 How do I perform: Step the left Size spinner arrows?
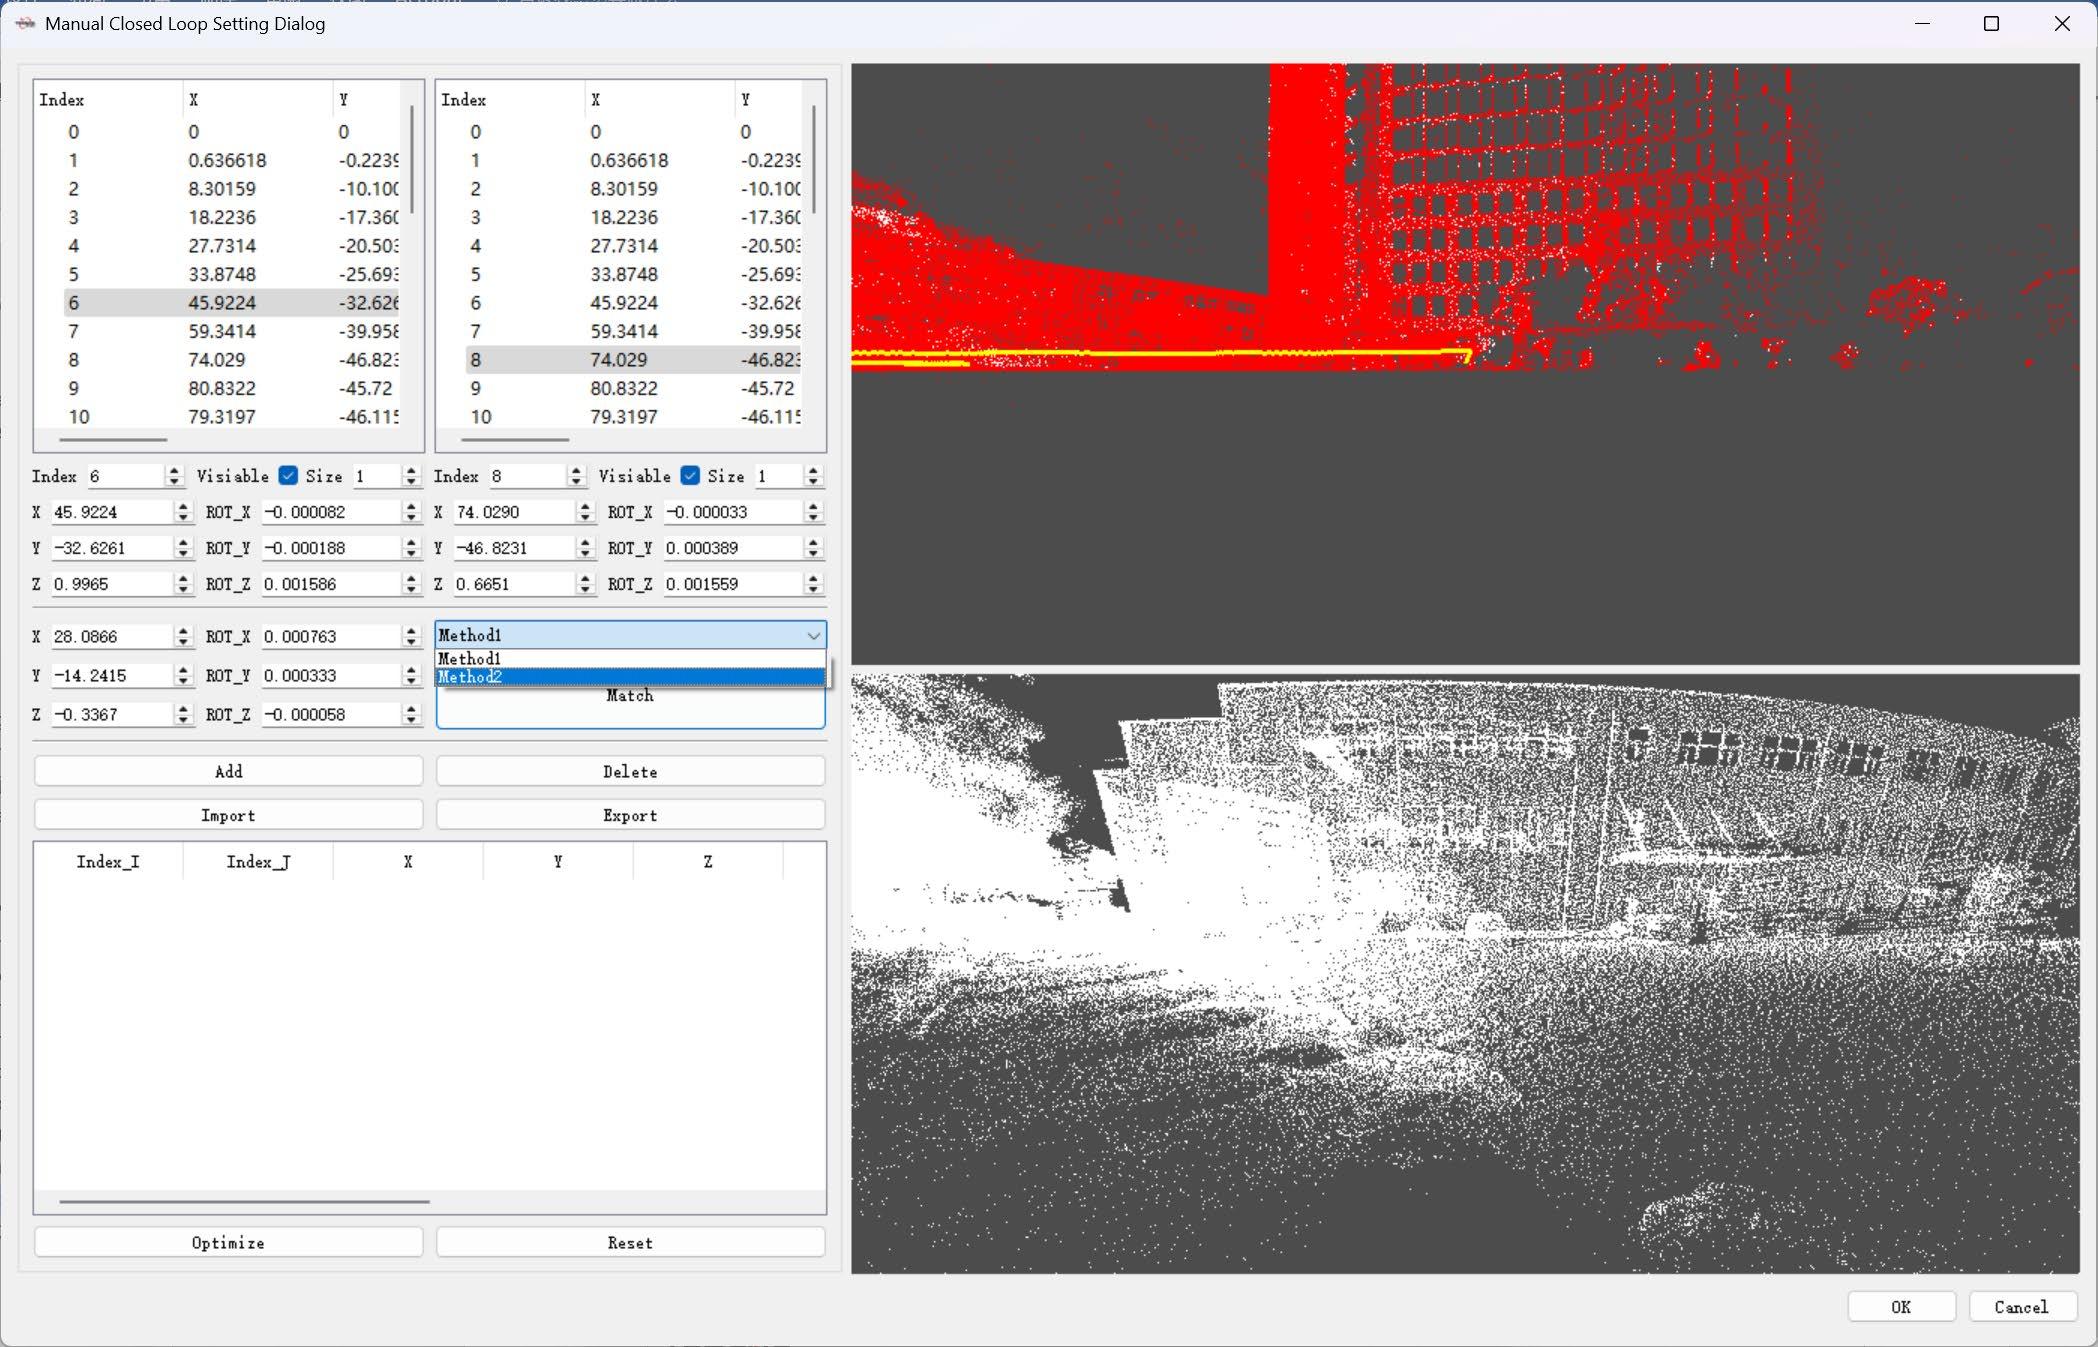[411, 476]
